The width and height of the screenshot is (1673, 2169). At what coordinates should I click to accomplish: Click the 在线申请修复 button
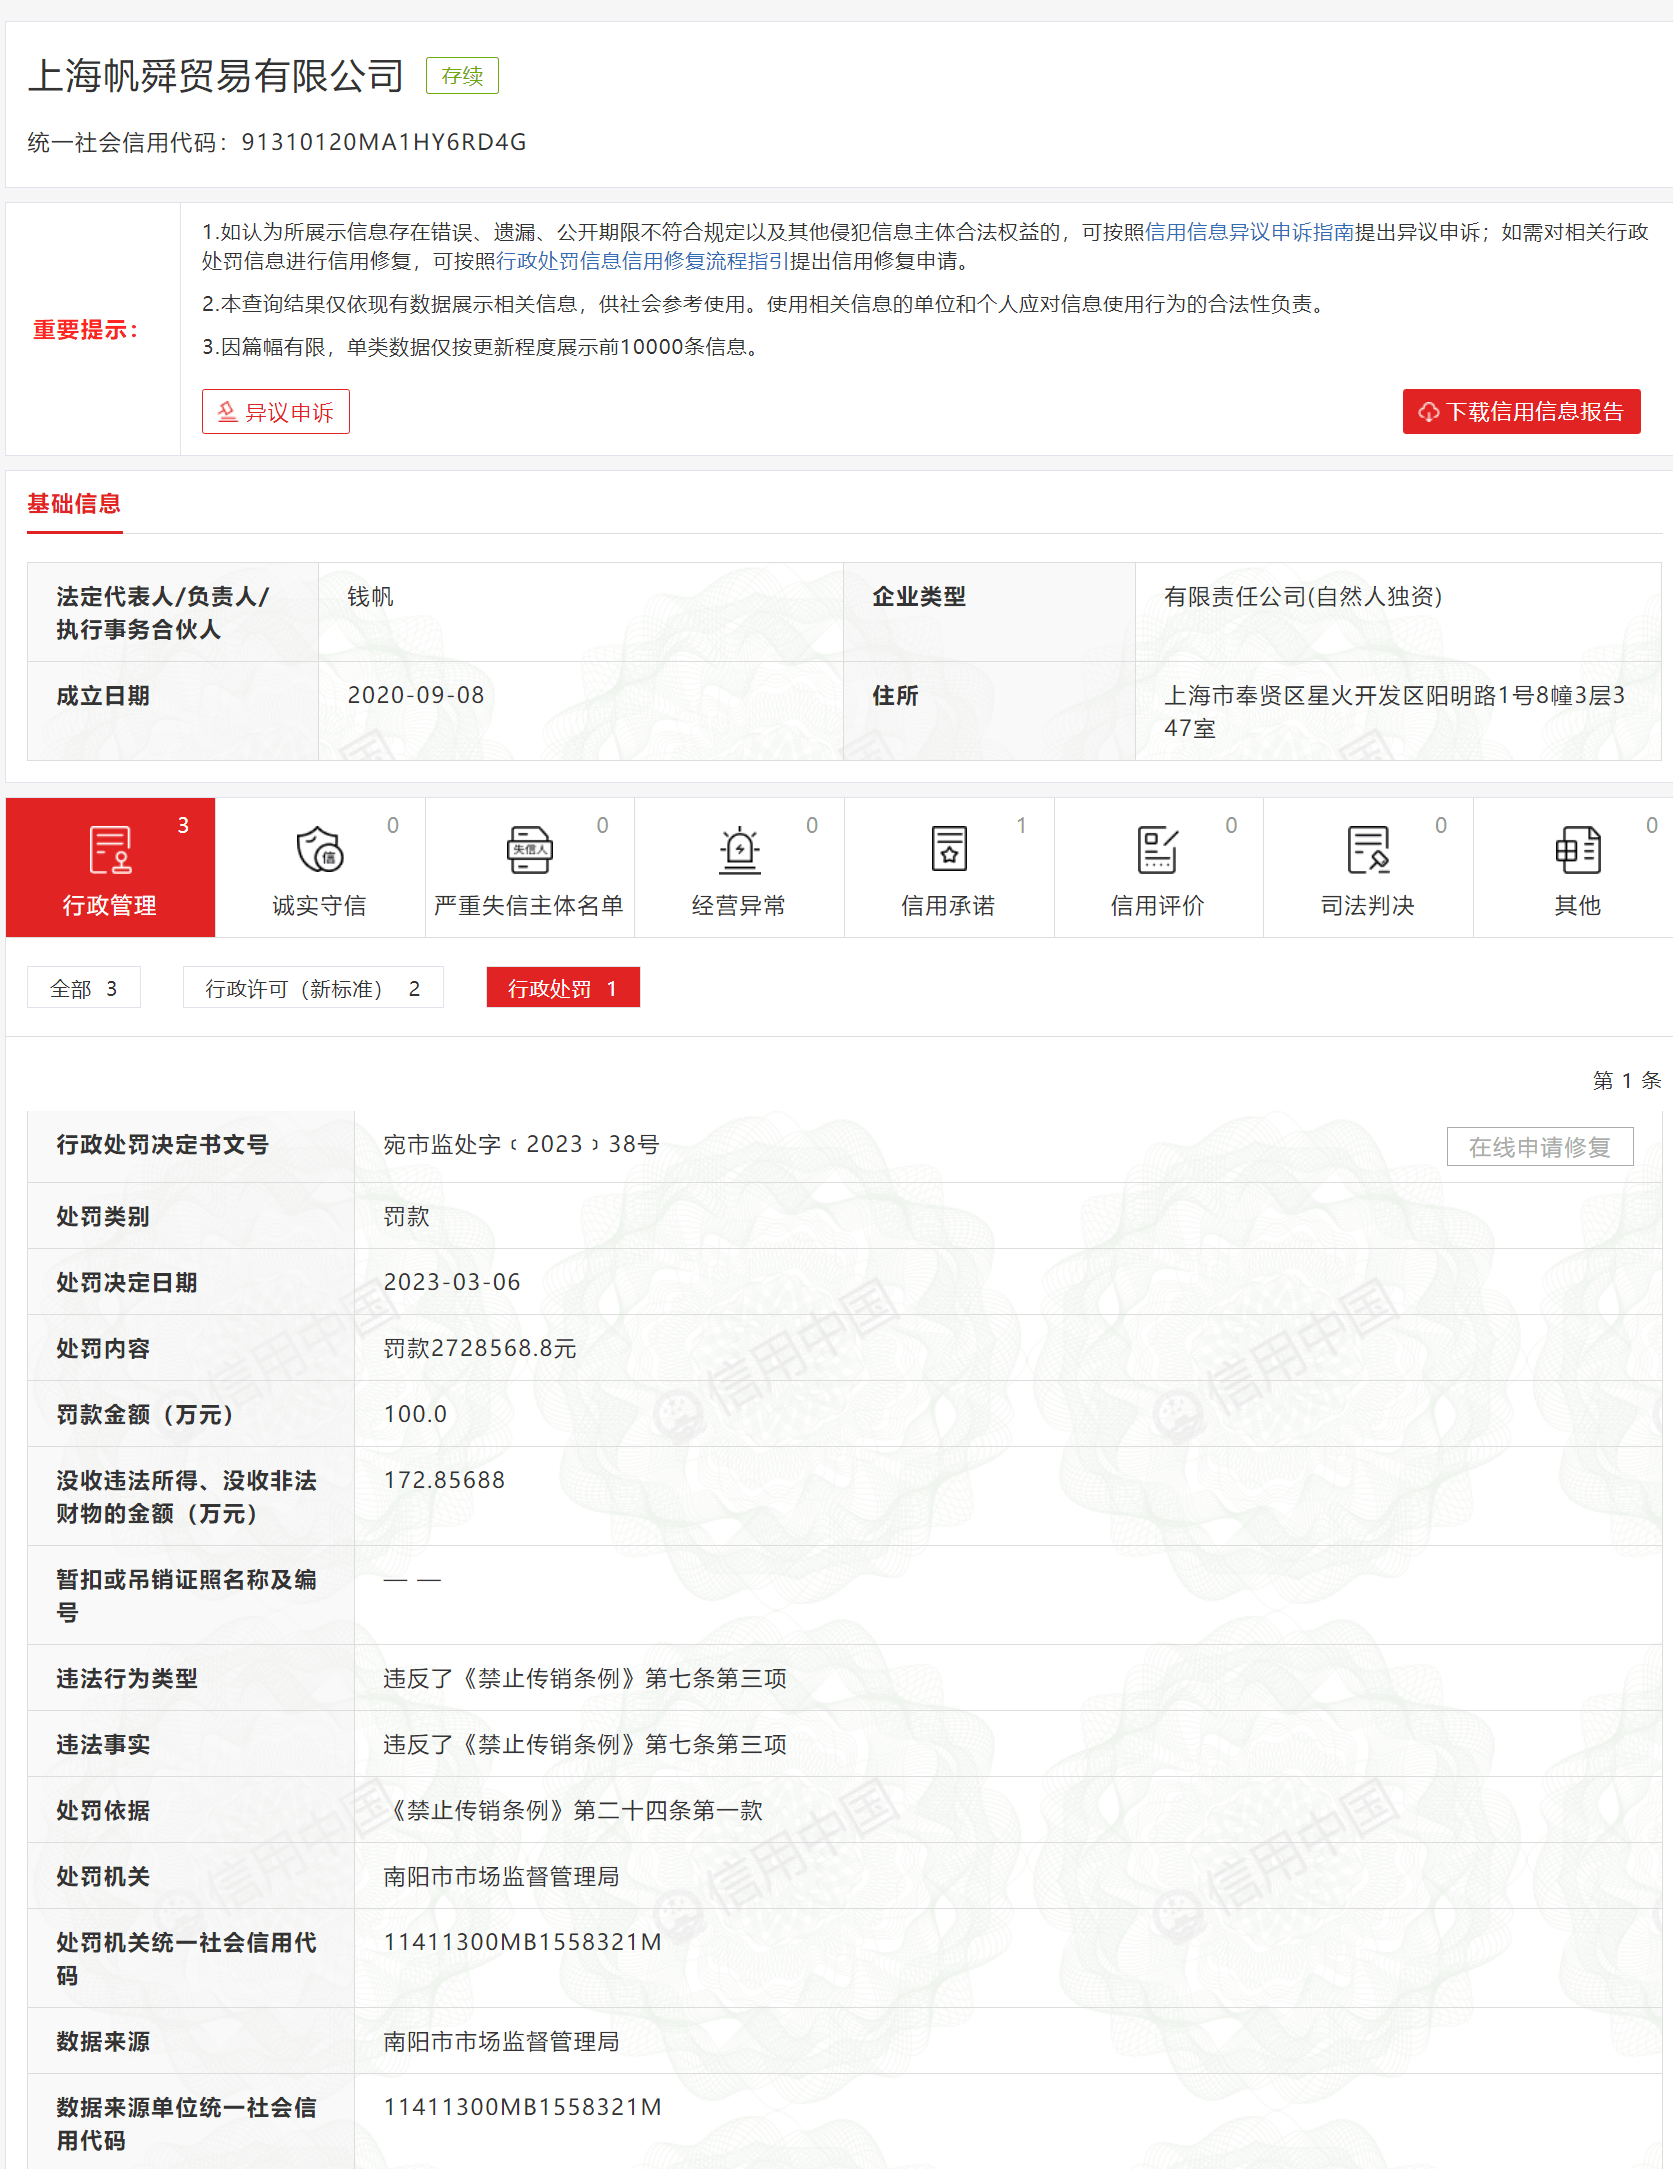[1539, 1146]
